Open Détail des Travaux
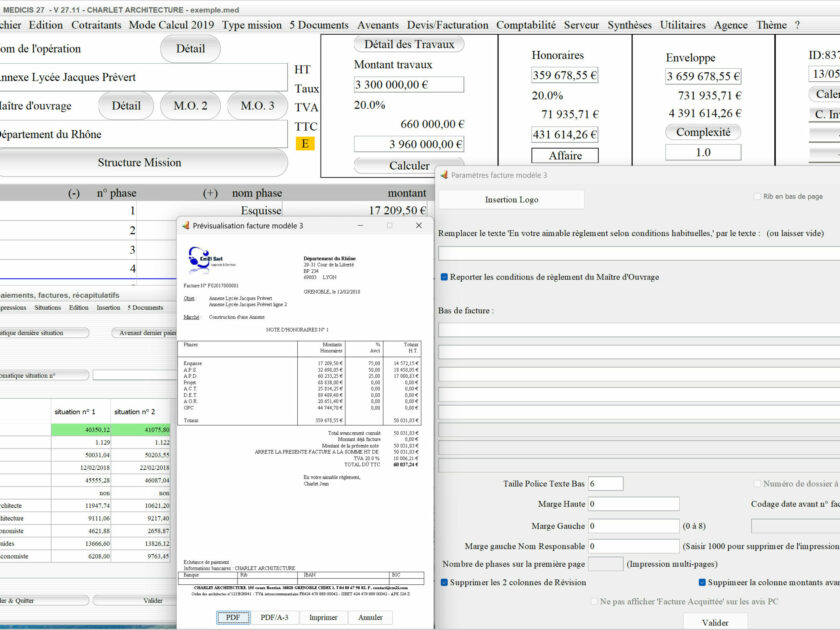Screen dimensions: 840x630 pyautogui.click(x=409, y=44)
